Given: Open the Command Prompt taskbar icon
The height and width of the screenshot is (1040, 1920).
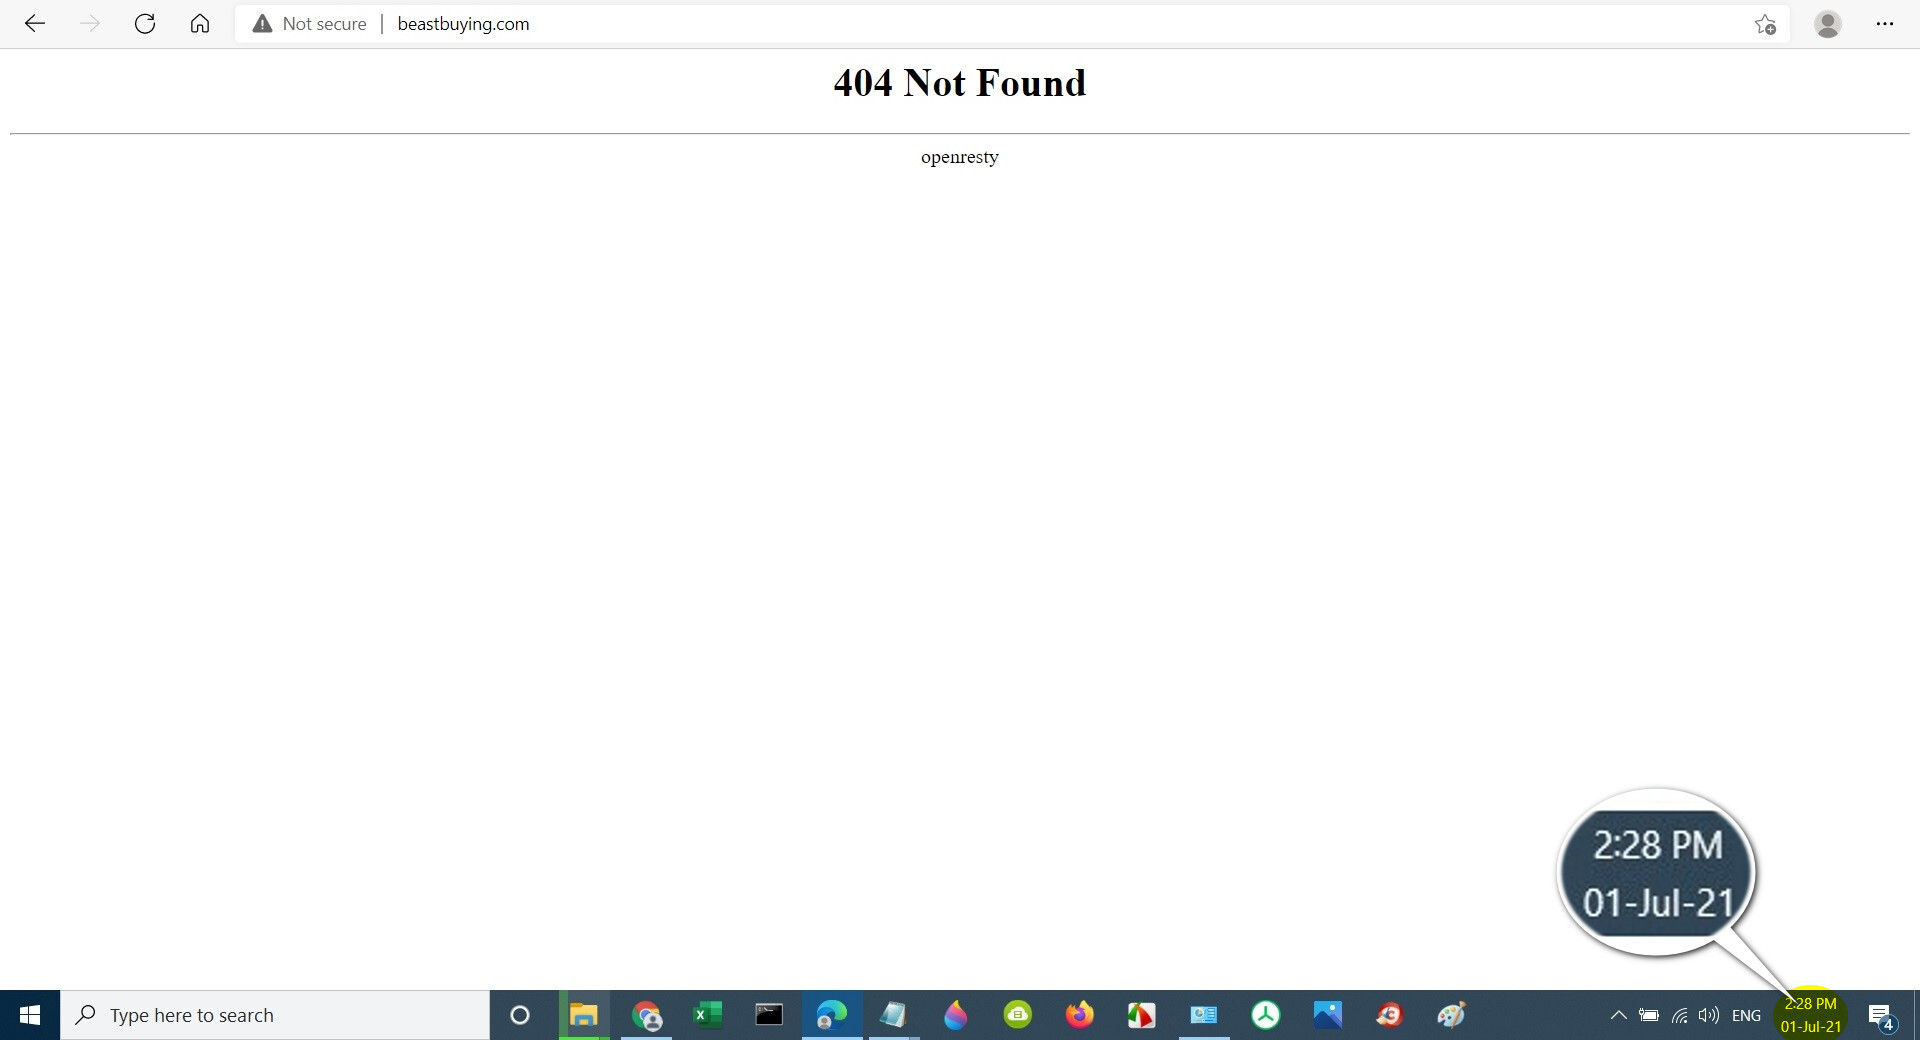Looking at the screenshot, I should (x=769, y=1015).
